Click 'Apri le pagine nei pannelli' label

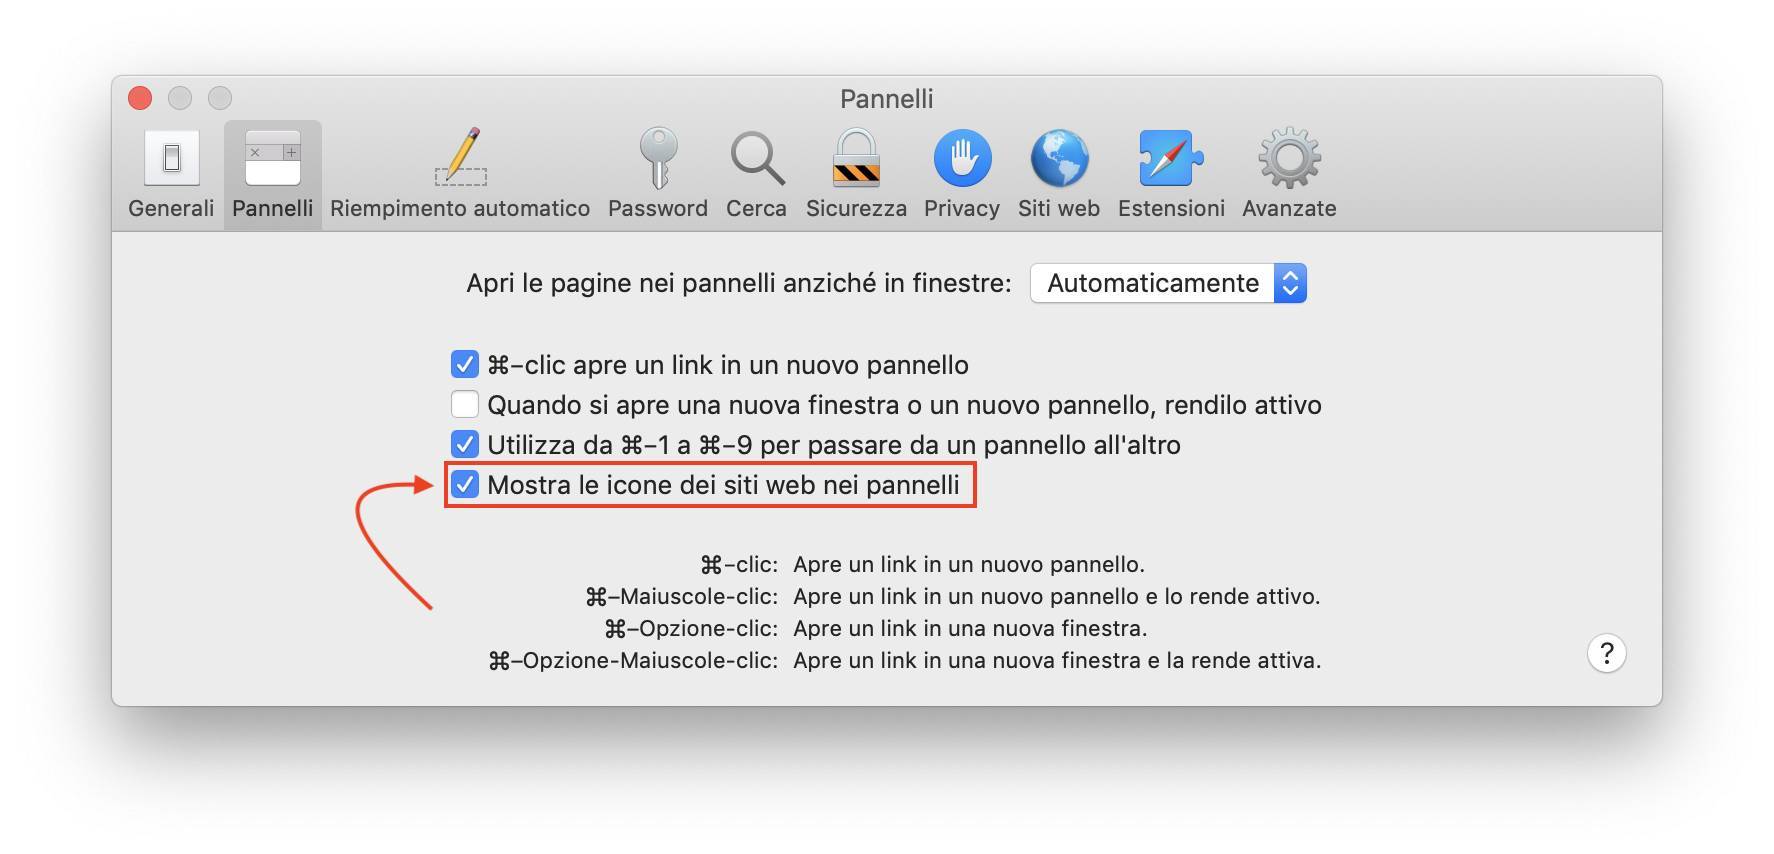pyautogui.click(x=739, y=283)
